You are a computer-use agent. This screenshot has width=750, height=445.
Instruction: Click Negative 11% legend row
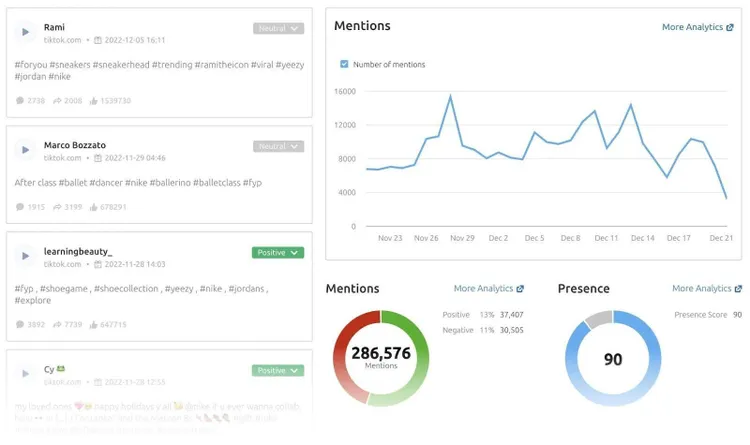pos(483,330)
